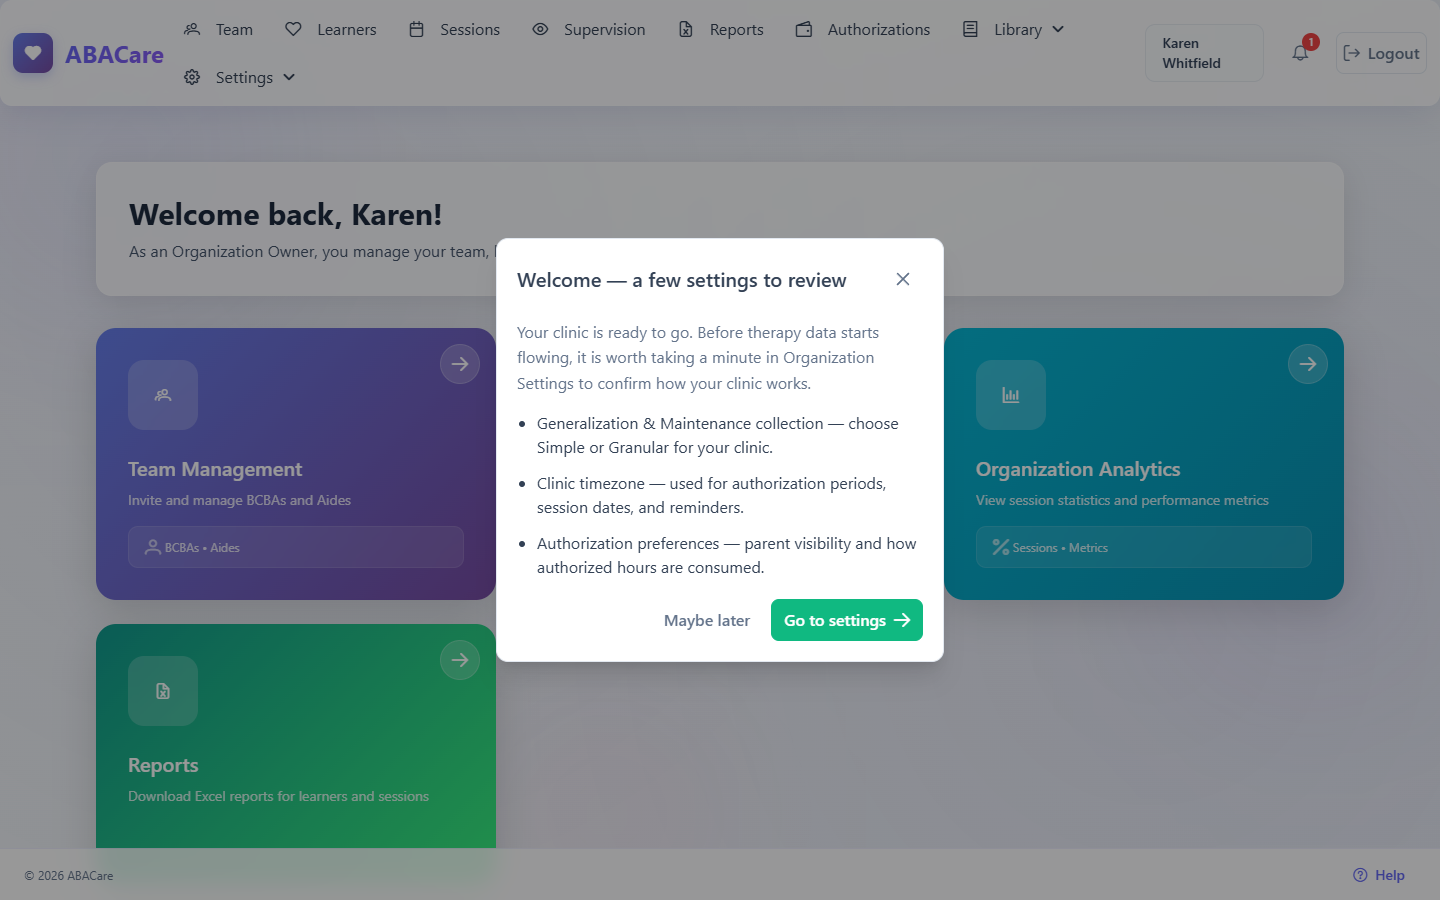Click the Team Management people icon tile
This screenshot has width=1440, height=900.
pos(163,395)
